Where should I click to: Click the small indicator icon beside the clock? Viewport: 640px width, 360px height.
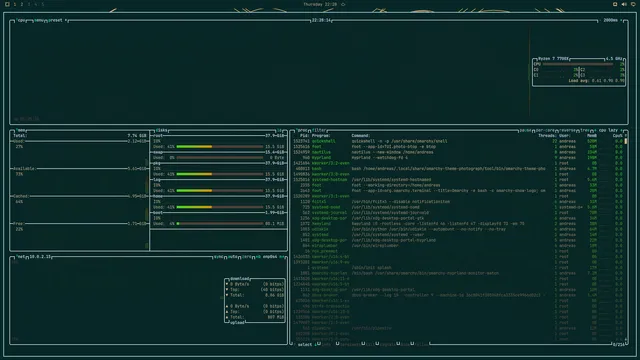click(x=343, y=4)
